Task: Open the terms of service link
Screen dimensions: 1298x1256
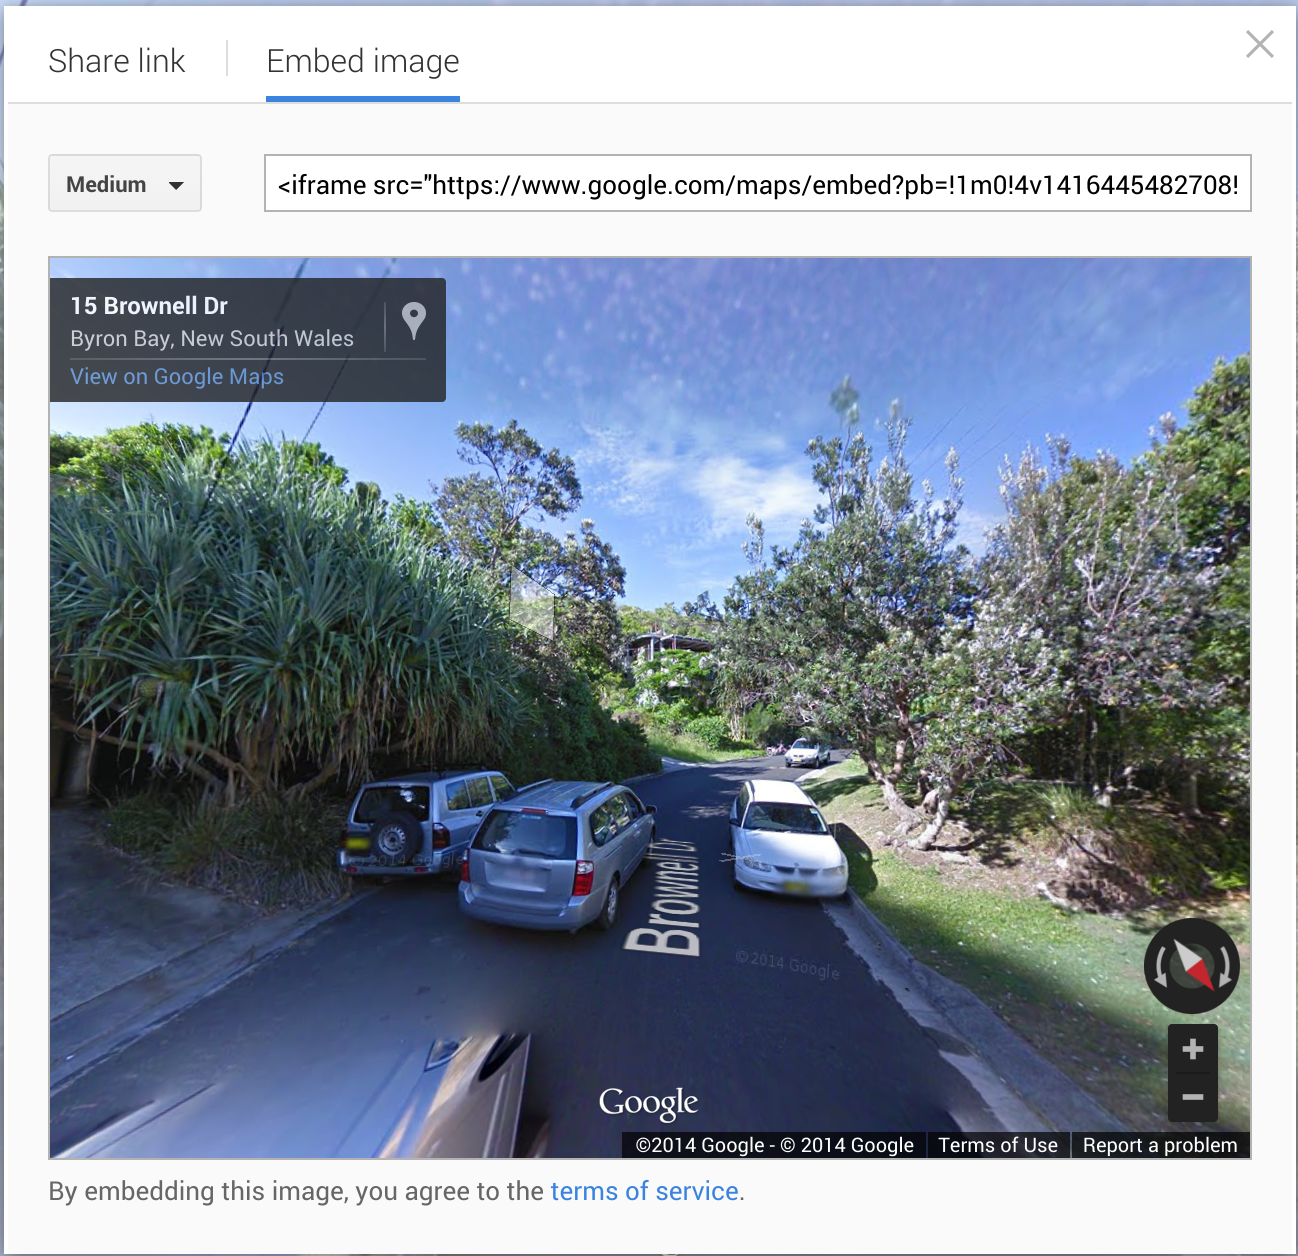Action: [x=645, y=1191]
